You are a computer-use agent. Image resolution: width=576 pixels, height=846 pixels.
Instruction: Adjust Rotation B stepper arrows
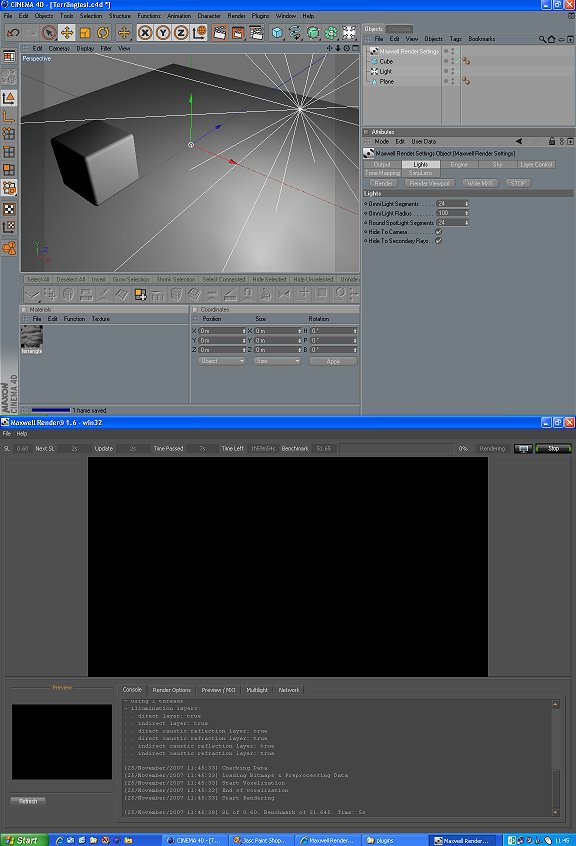355,350
